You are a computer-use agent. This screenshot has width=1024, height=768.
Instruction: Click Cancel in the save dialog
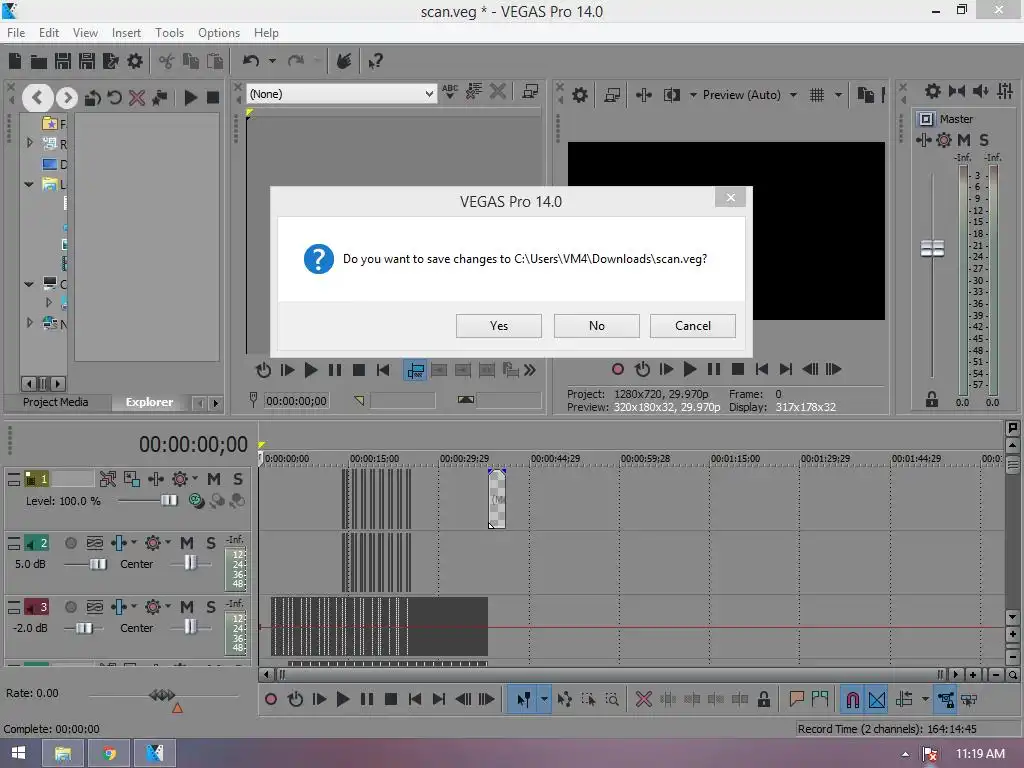[x=693, y=326]
